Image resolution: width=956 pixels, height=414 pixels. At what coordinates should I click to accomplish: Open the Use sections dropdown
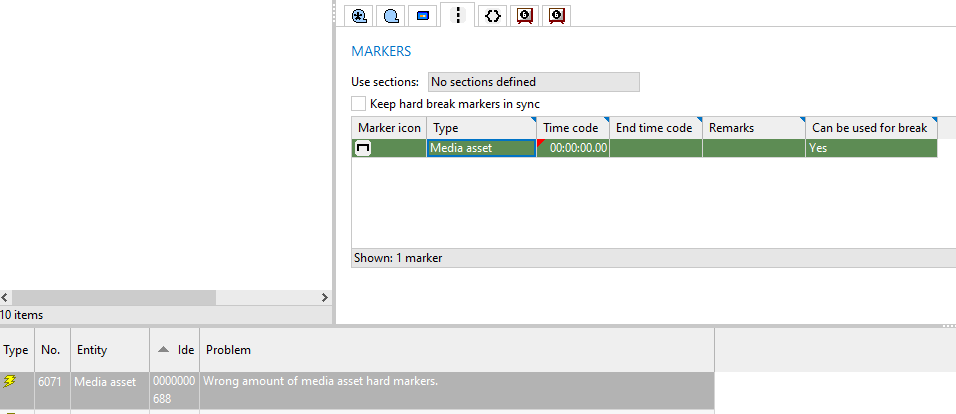pyautogui.click(x=533, y=82)
